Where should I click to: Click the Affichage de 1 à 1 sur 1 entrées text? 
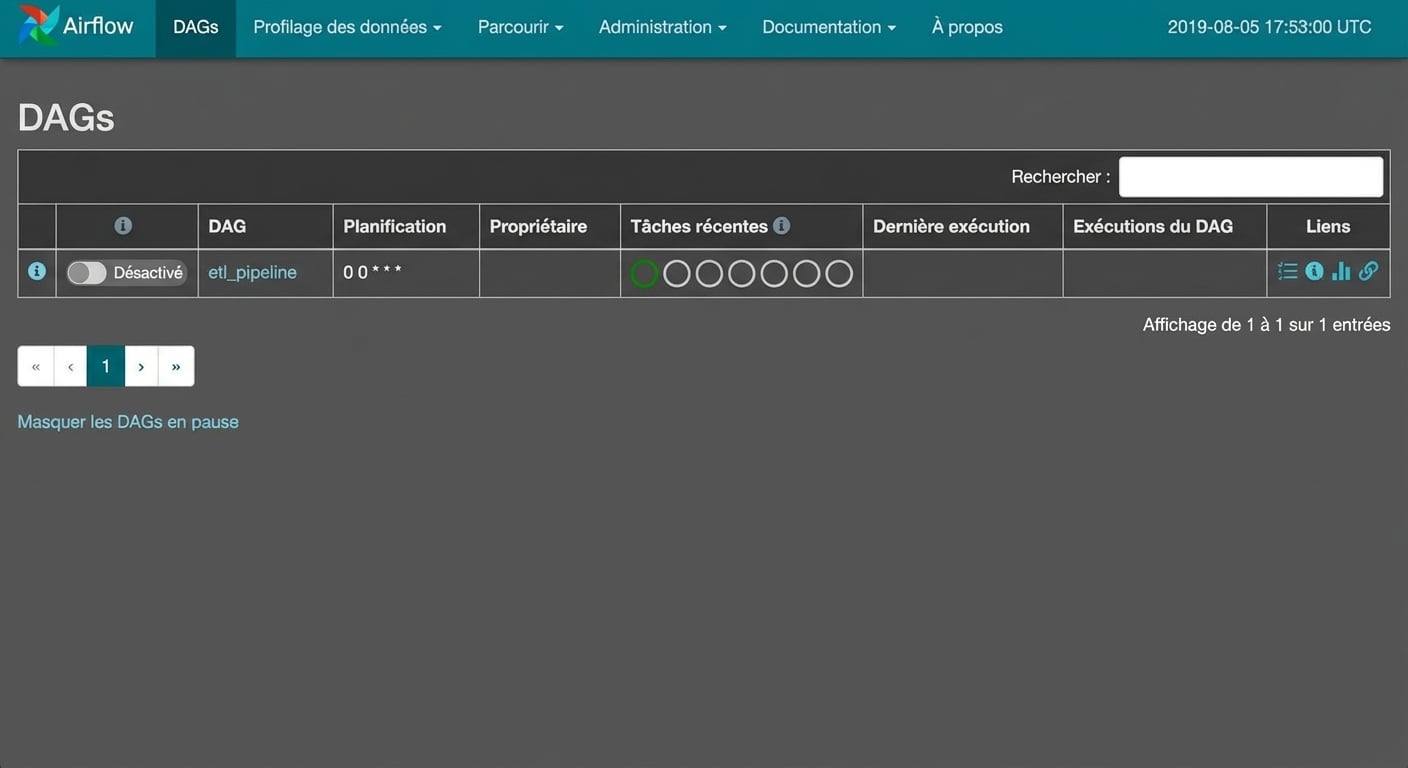(x=1266, y=324)
